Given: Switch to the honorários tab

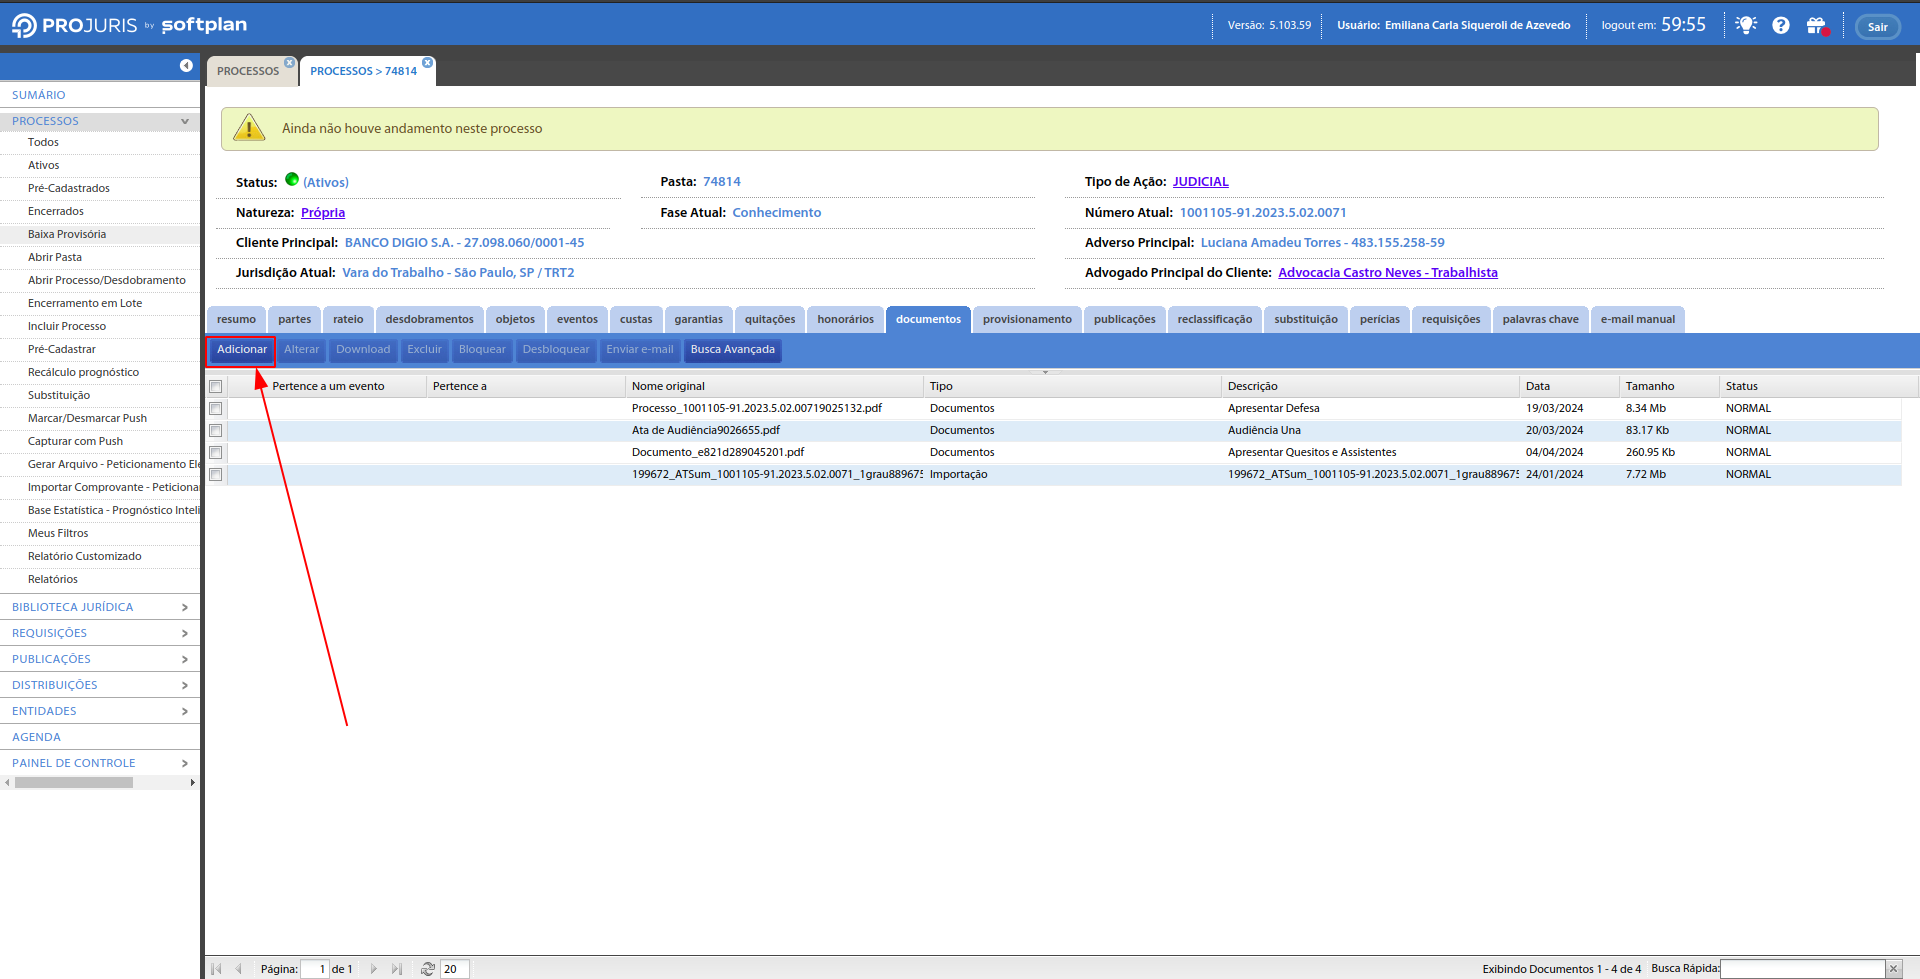Looking at the screenshot, I should pyautogui.click(x=845, y=319).
